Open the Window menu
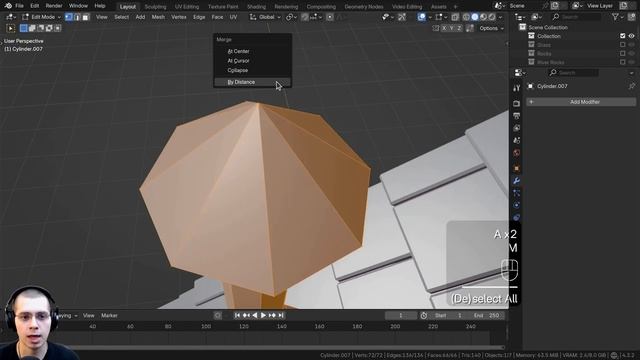The image size is (640, 360). [78, 6]
